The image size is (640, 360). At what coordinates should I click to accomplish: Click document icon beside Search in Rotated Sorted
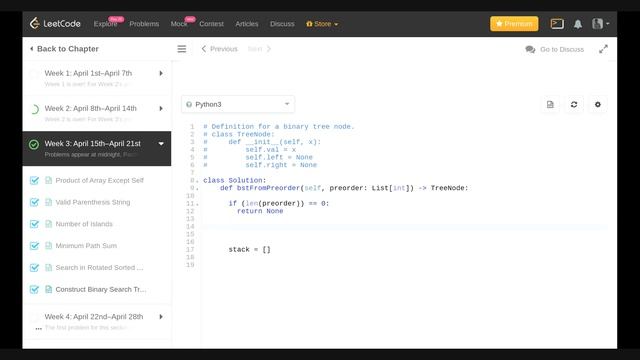49,268
